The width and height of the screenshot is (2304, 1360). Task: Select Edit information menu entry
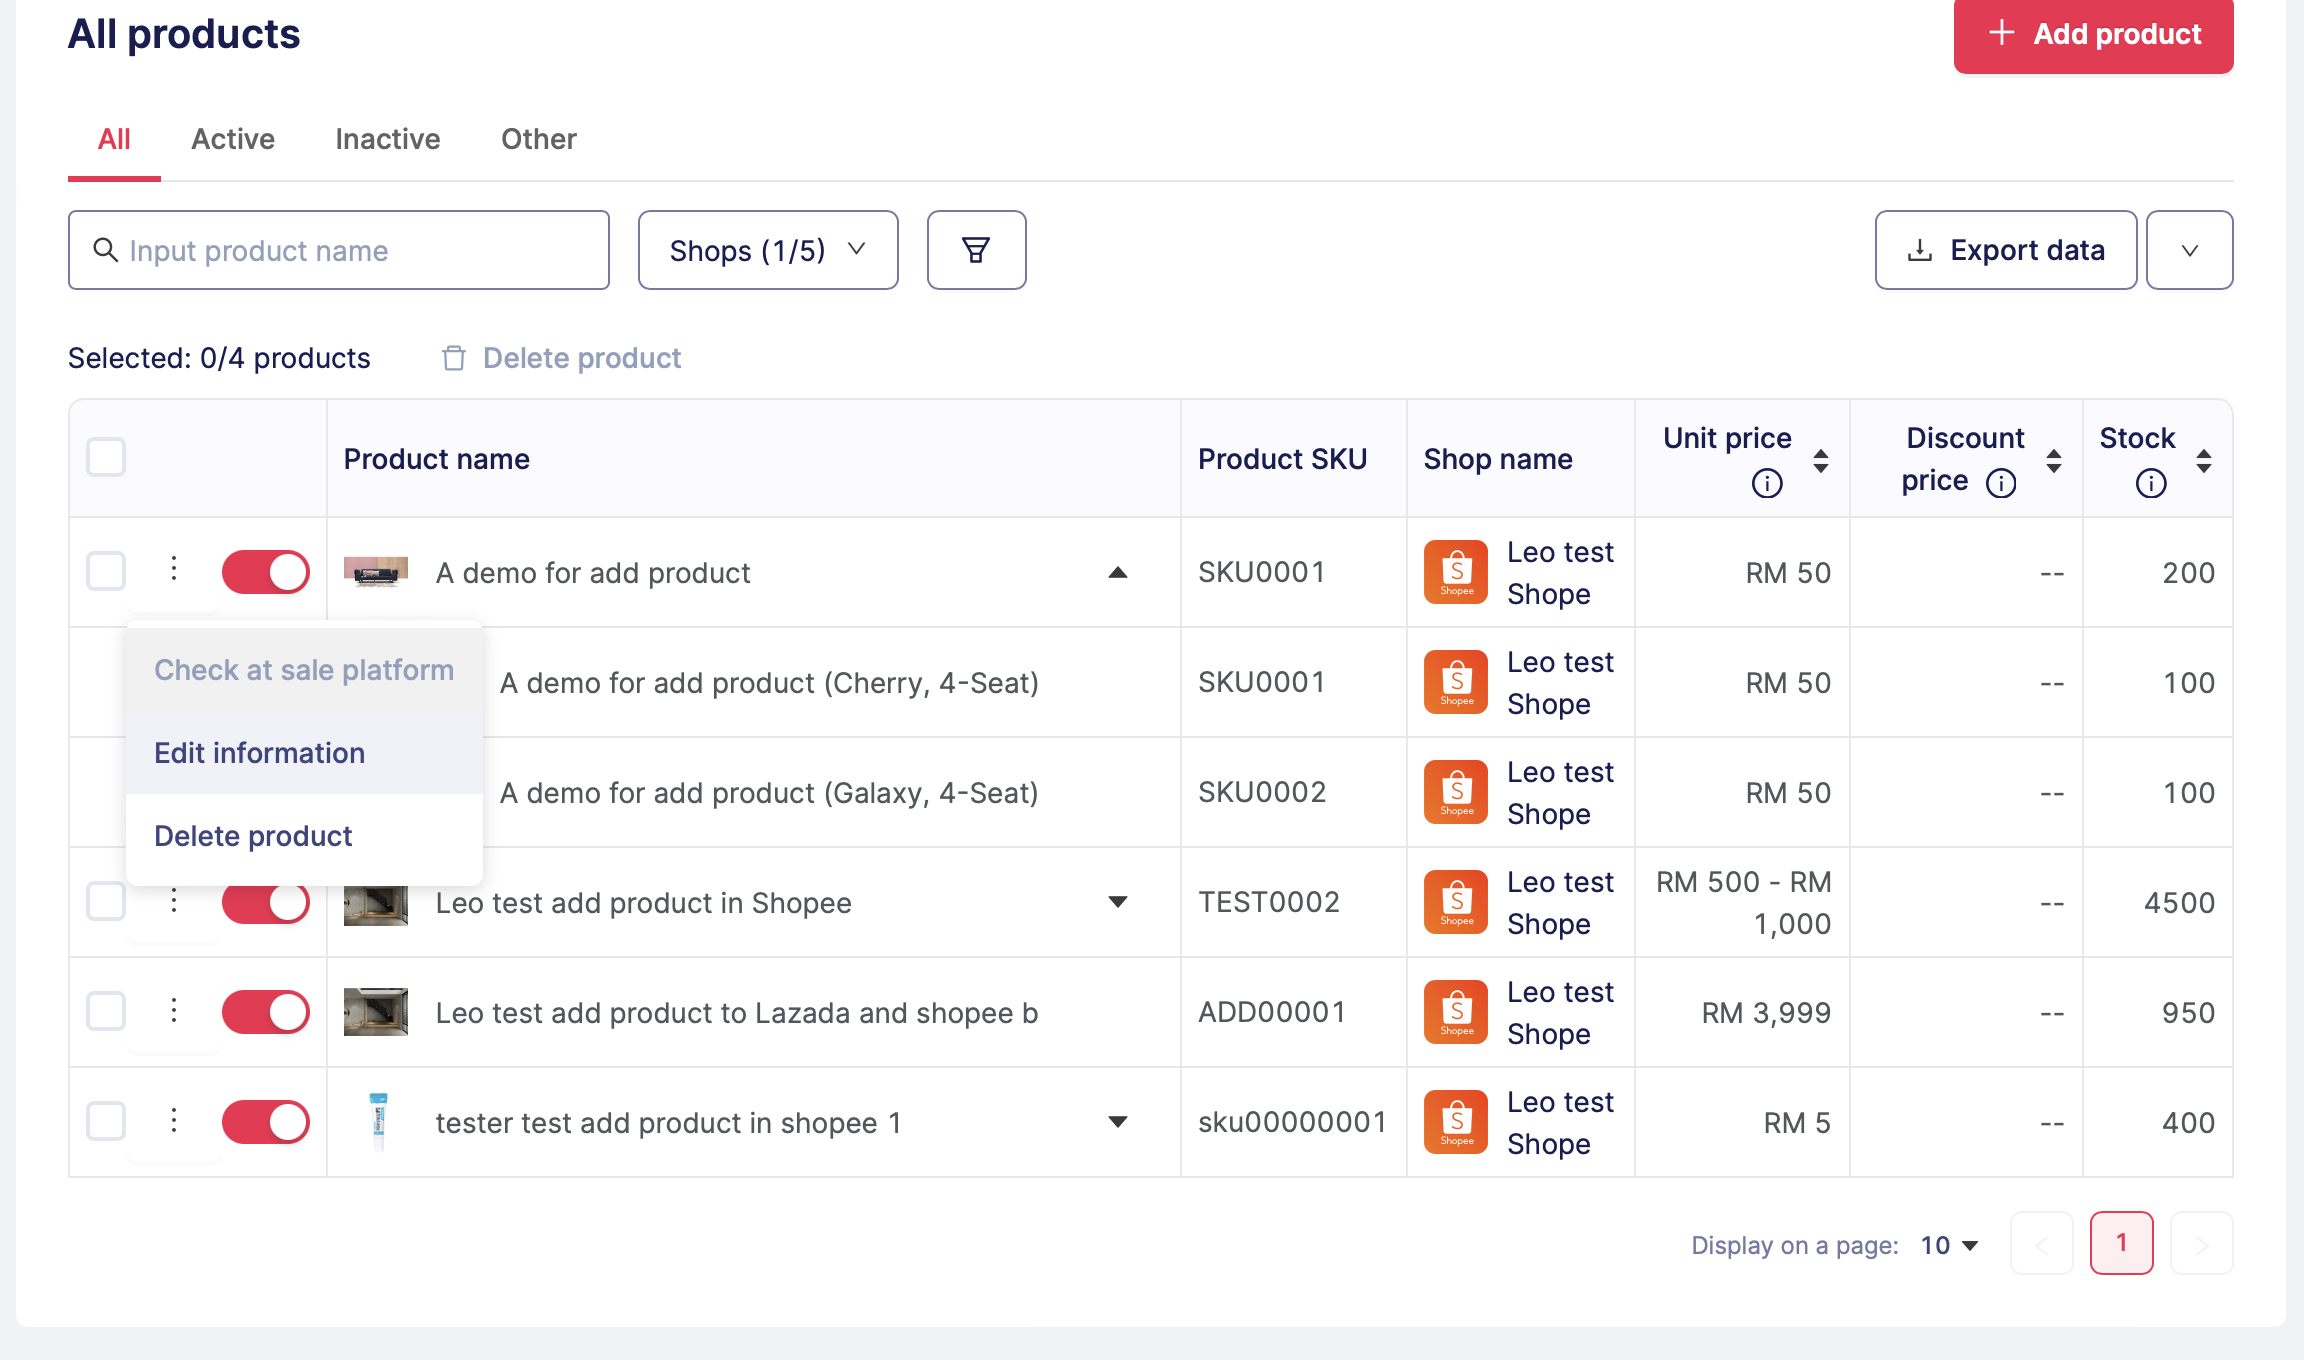tap(260, 753)
